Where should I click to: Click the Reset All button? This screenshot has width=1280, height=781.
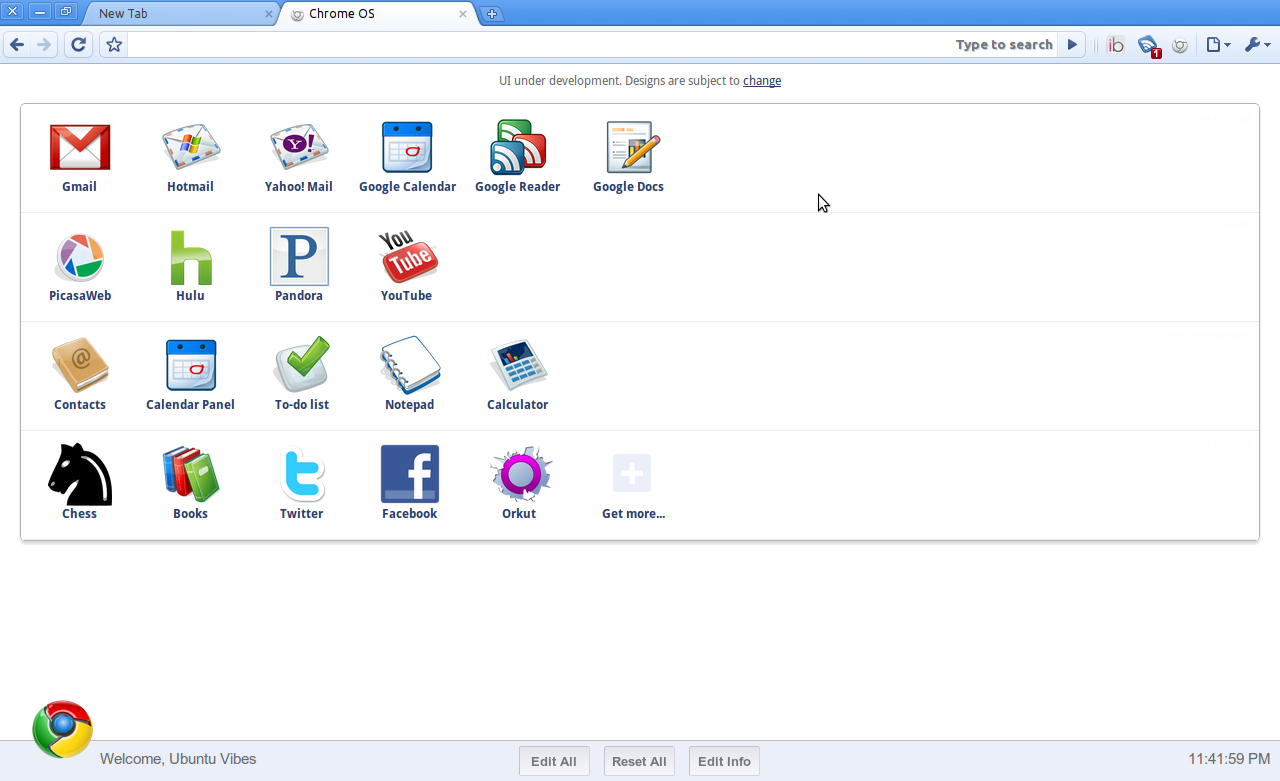click(x=639, y=761)
